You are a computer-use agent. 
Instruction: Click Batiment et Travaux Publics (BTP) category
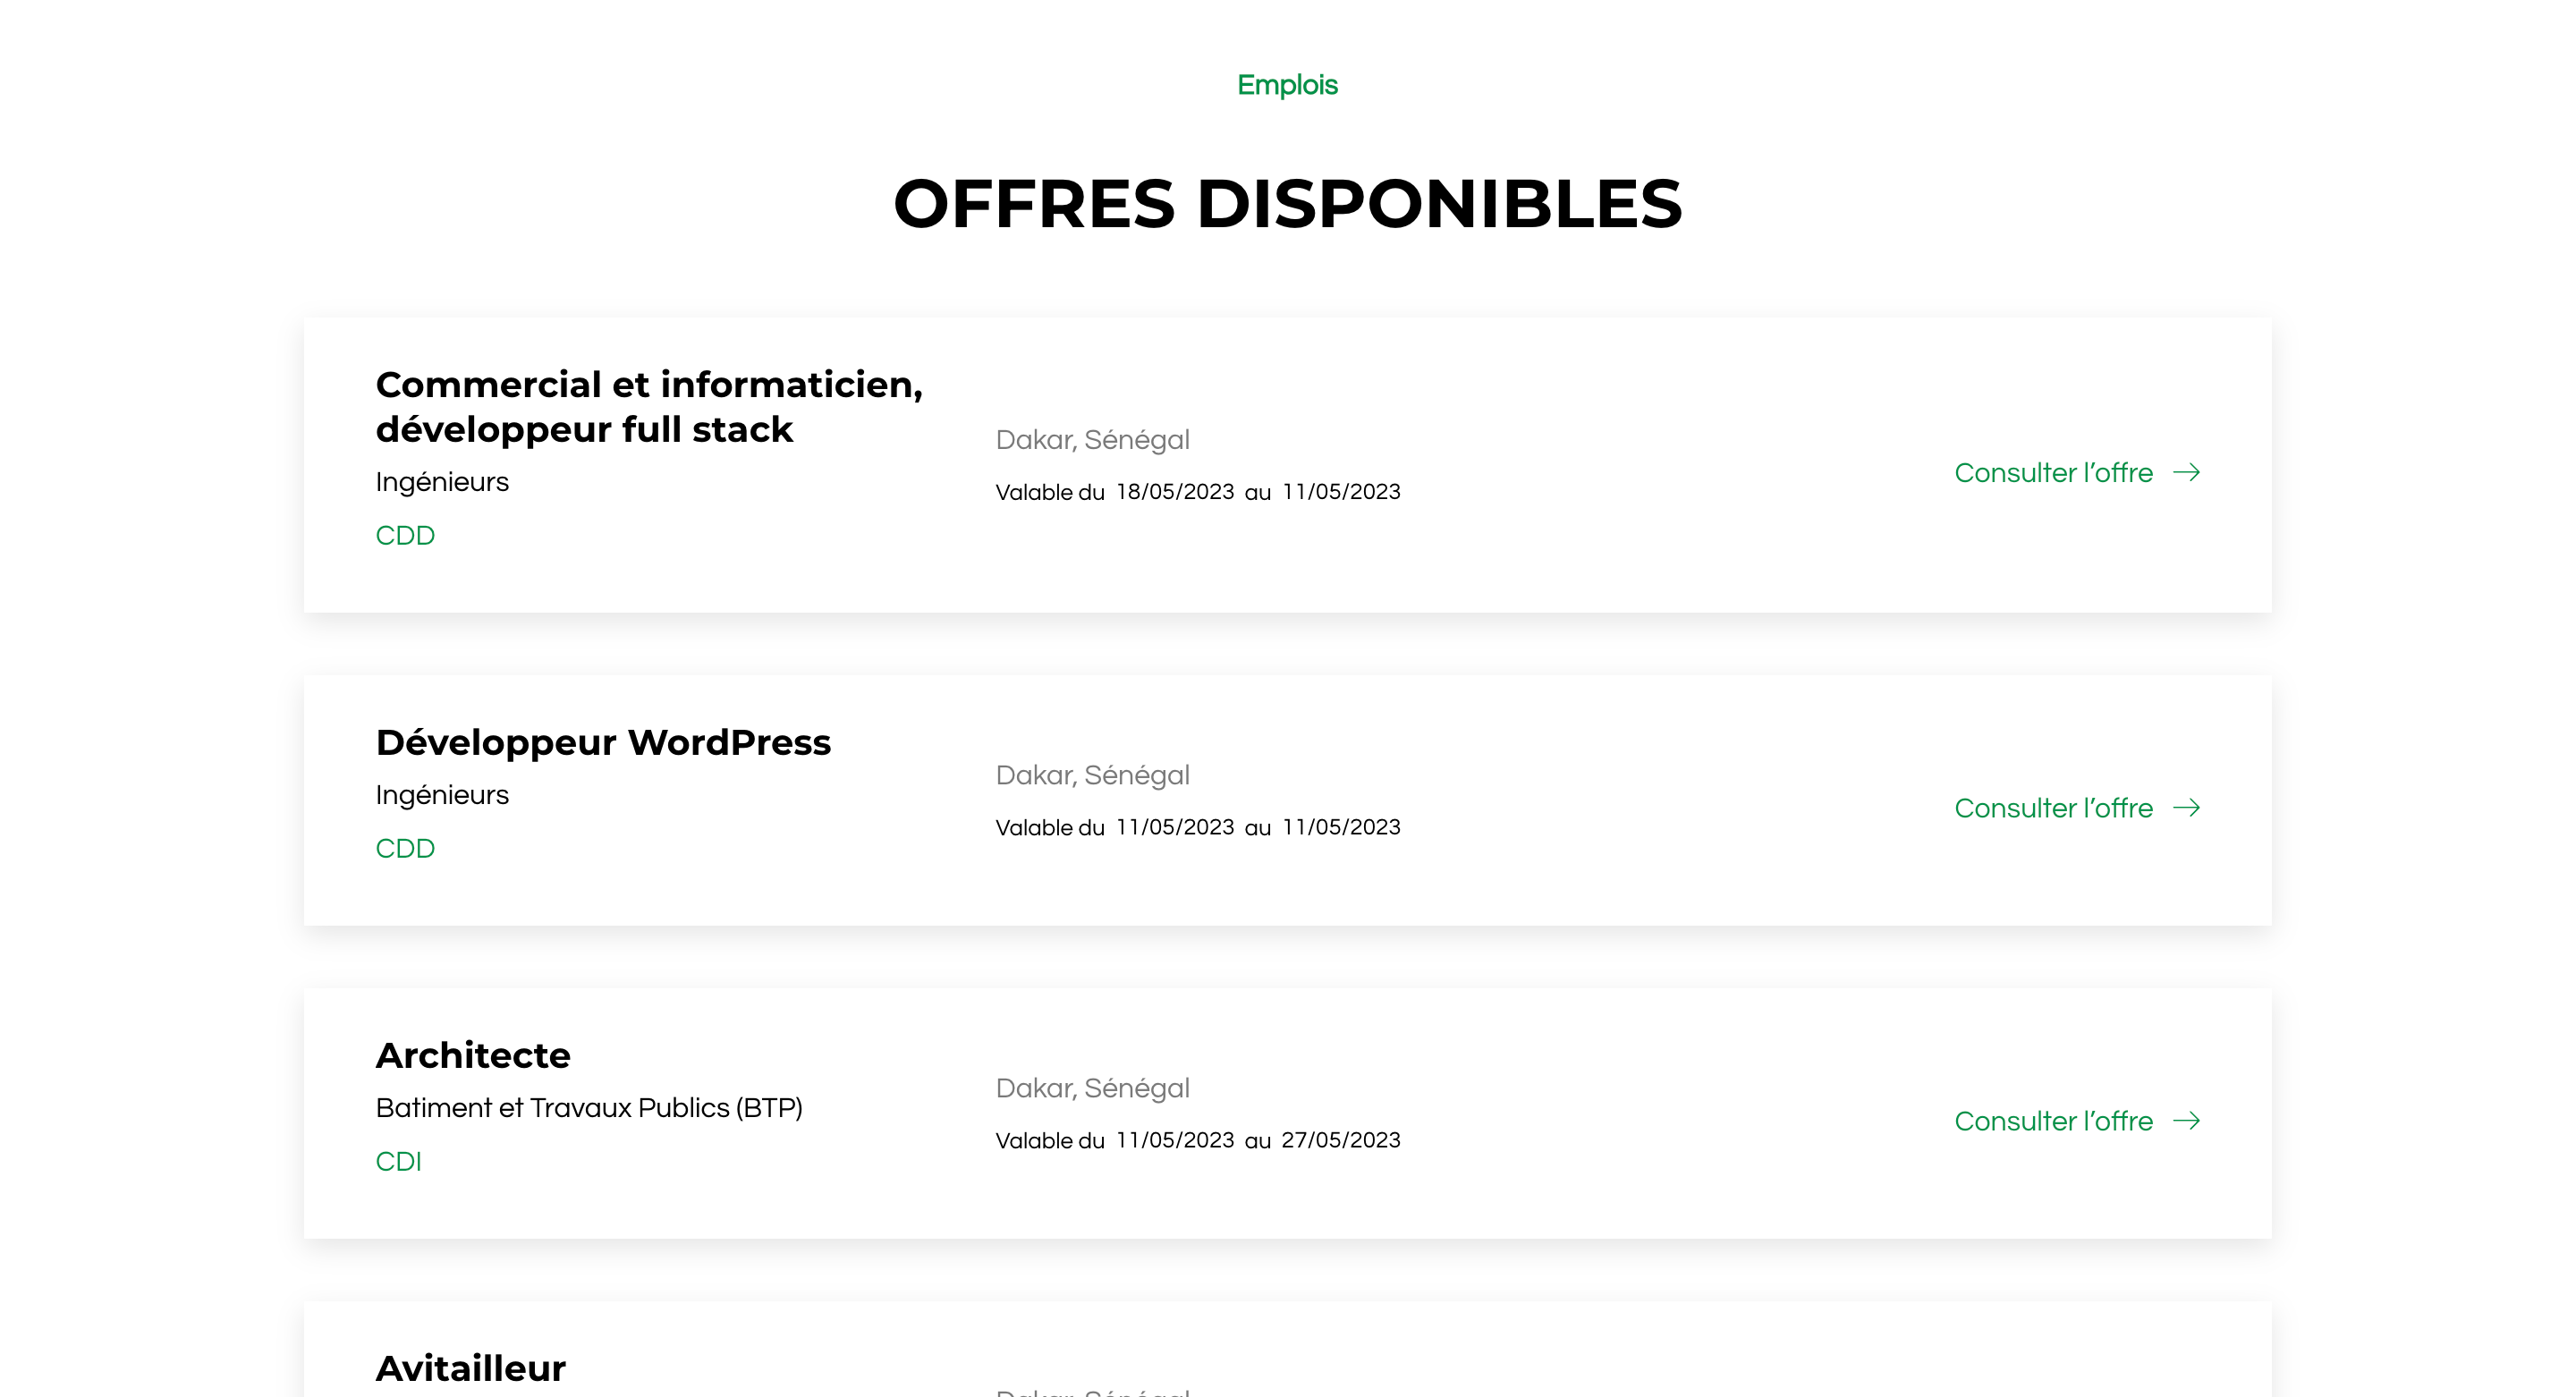tap(589, 1108)
